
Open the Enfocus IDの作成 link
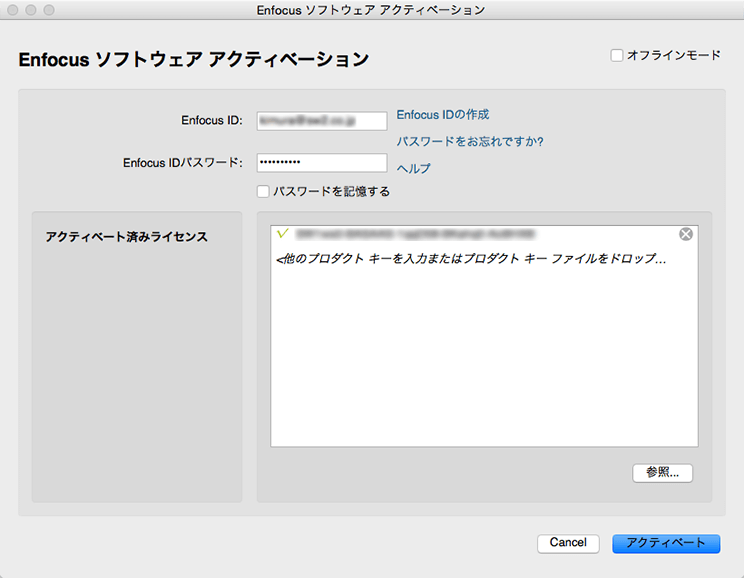(x=443, y=115)
